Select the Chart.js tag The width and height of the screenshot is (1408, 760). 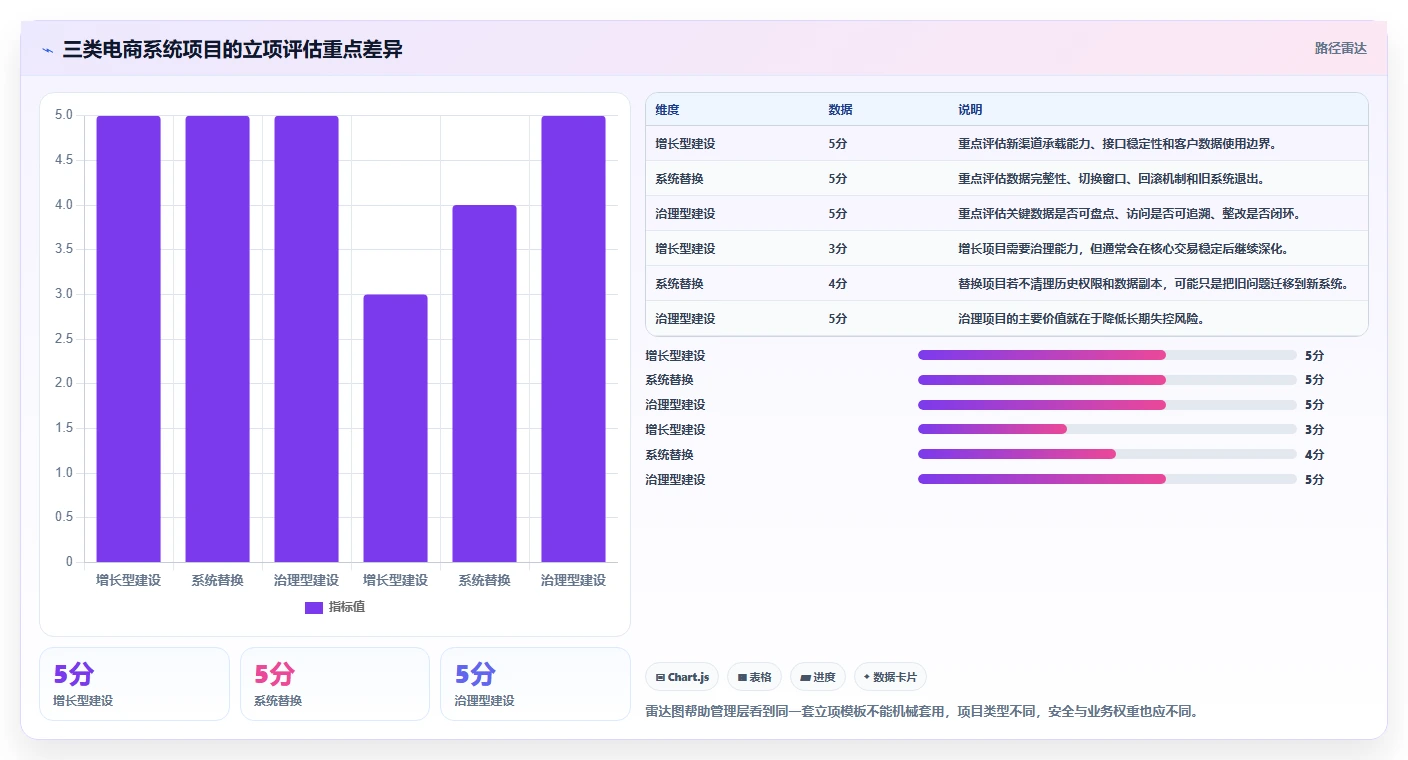tap(682, 677)
